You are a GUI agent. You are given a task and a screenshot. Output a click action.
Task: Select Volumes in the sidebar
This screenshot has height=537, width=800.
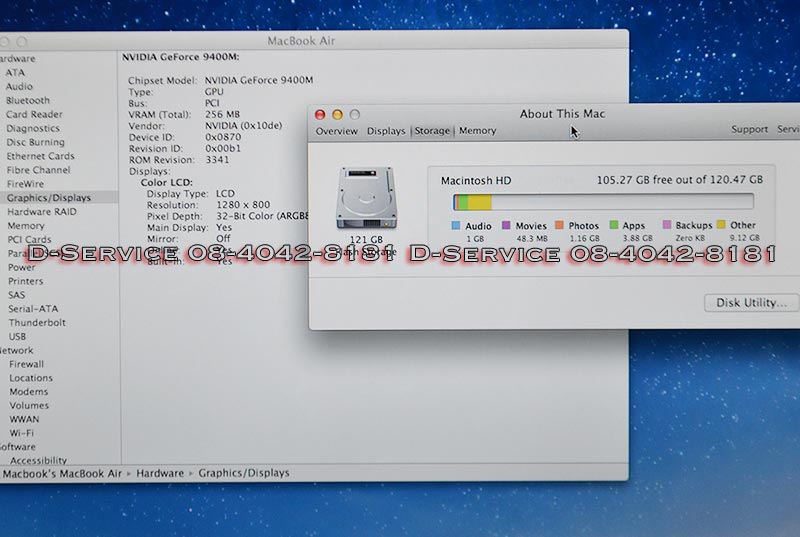click(x=29, y=405)
